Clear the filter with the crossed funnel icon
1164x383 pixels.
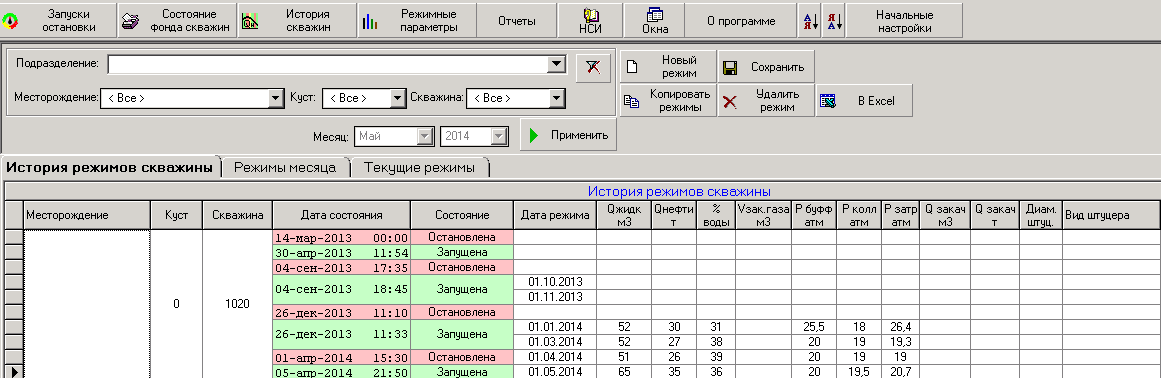[x=593, y=68]
